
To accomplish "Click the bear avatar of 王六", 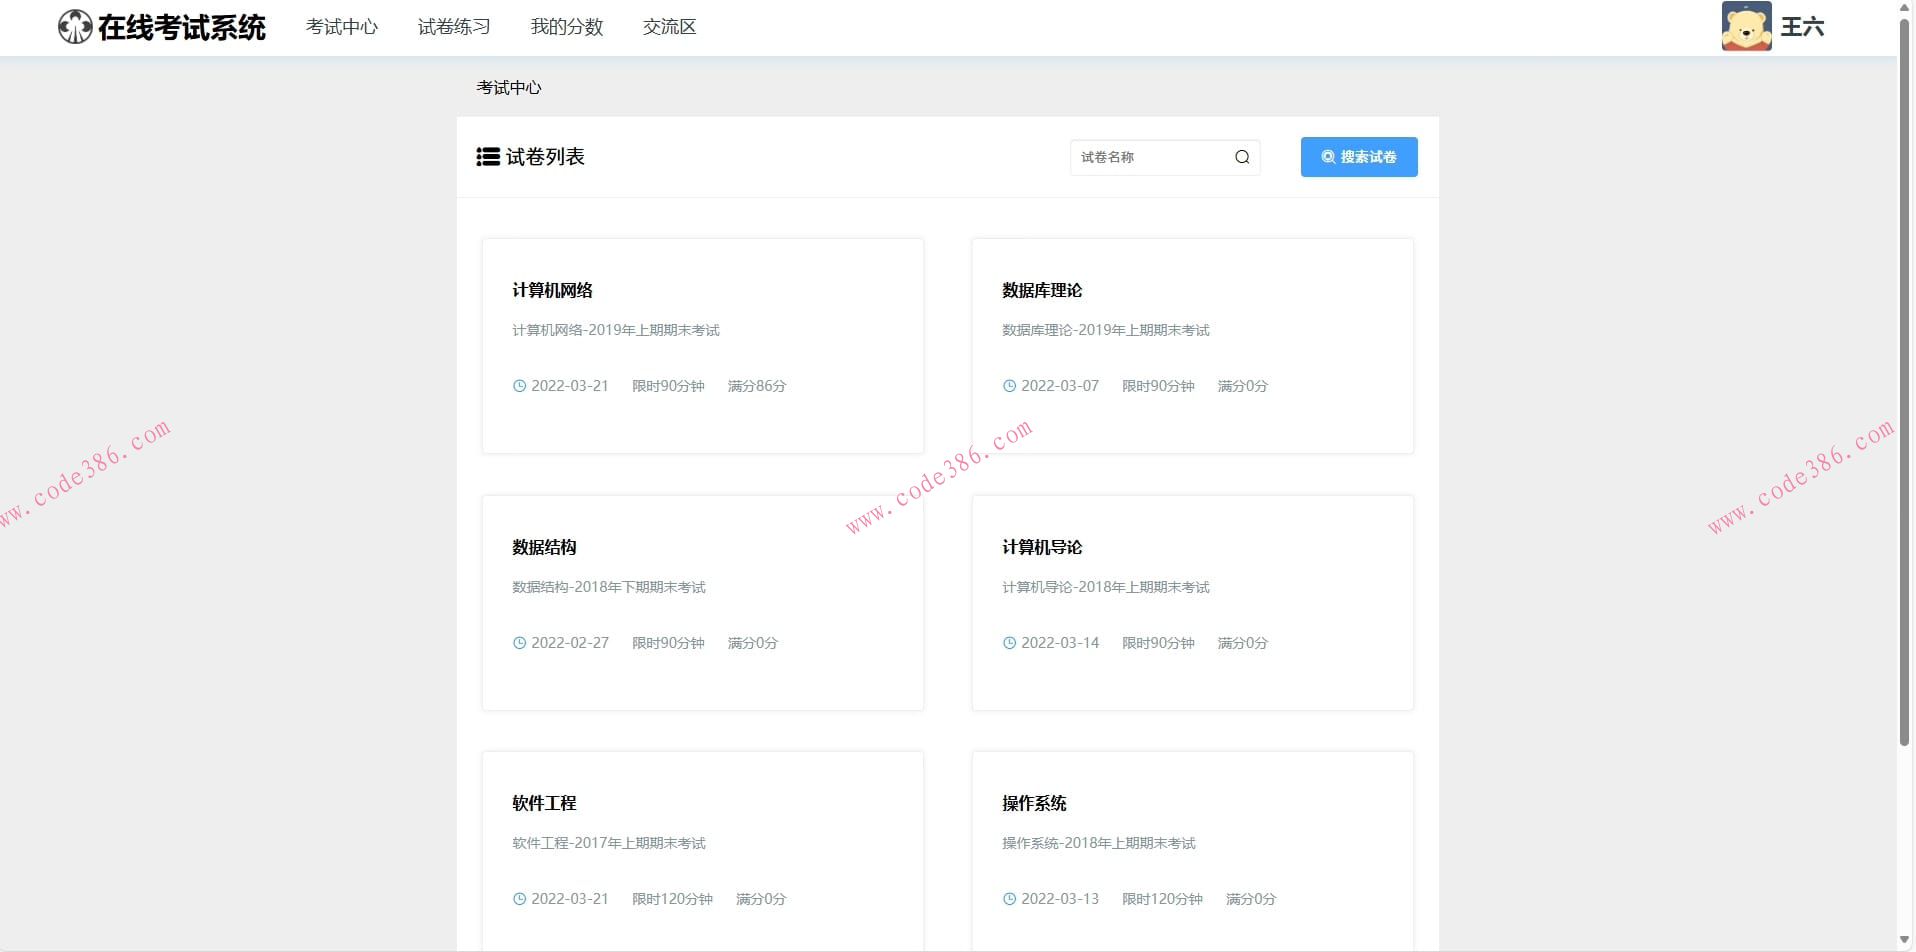I will (1746, 27).
